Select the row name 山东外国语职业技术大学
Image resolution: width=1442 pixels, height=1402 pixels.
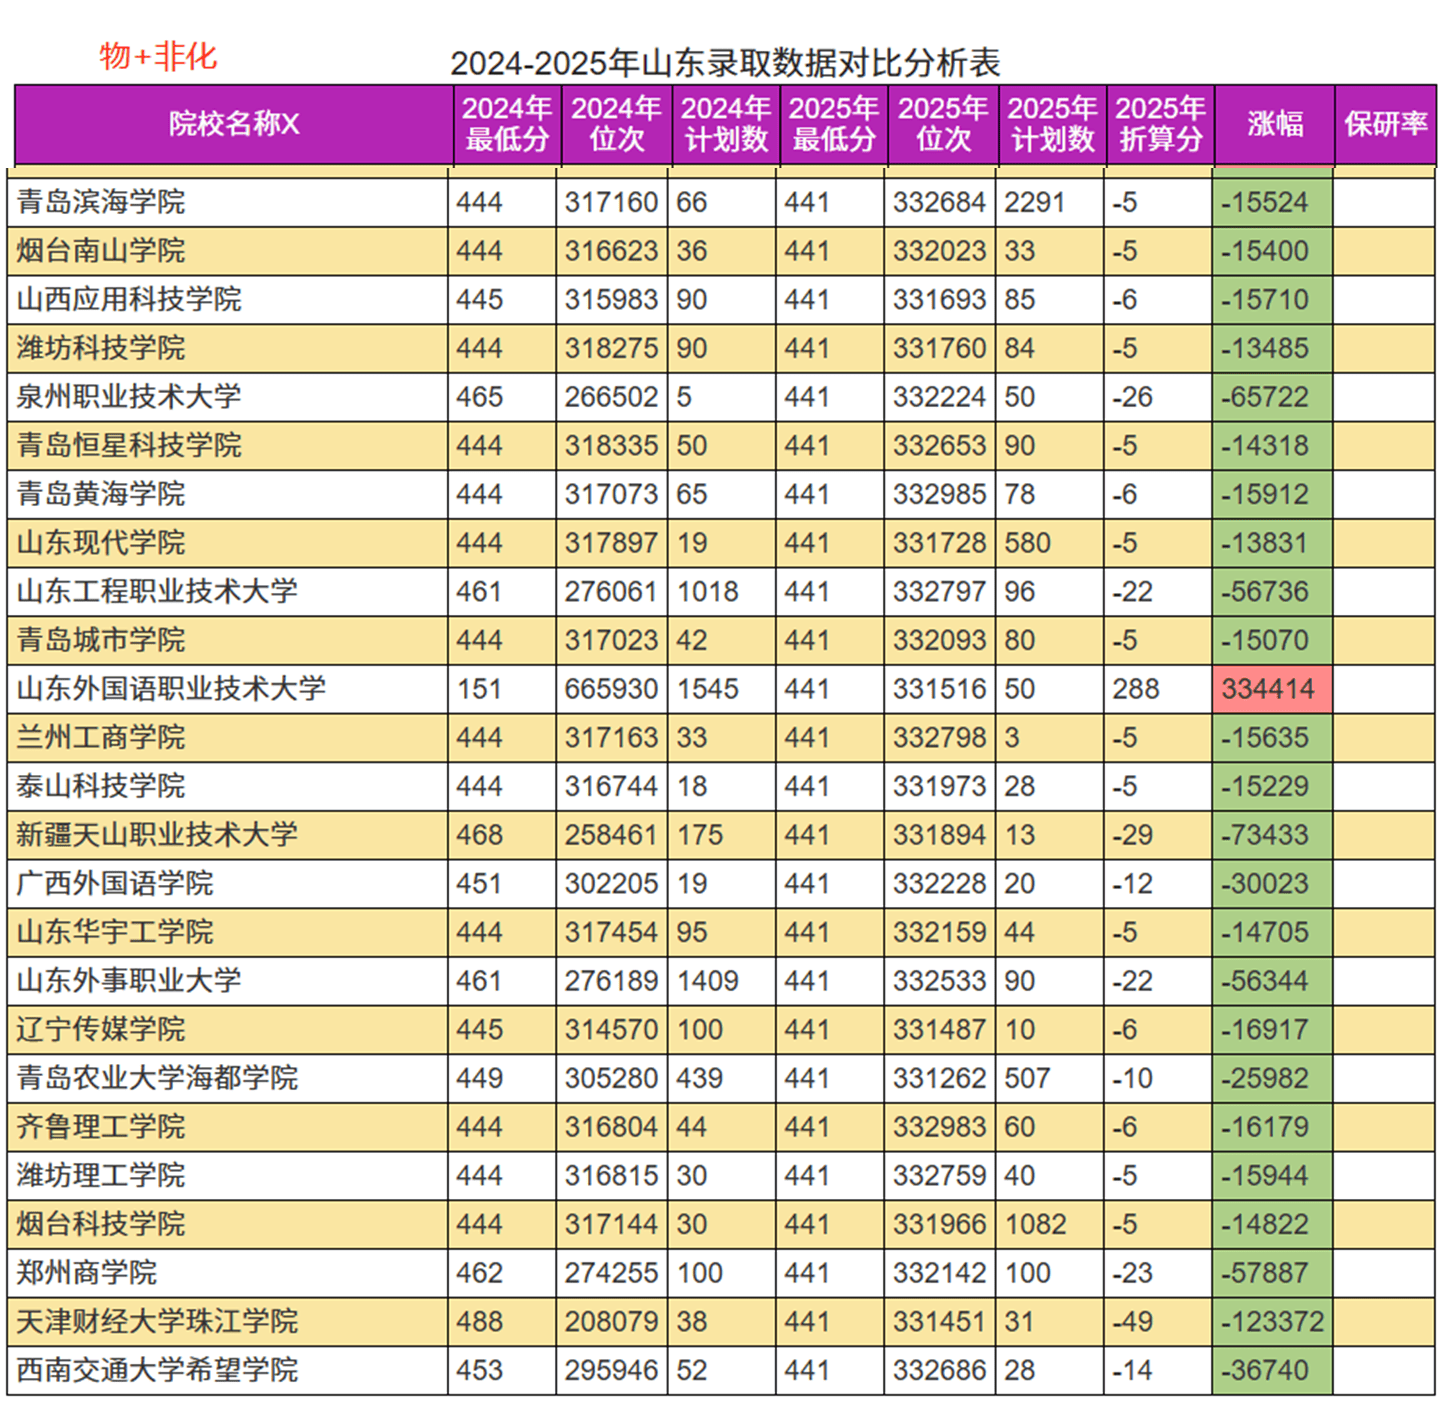(x=171, y=689)
